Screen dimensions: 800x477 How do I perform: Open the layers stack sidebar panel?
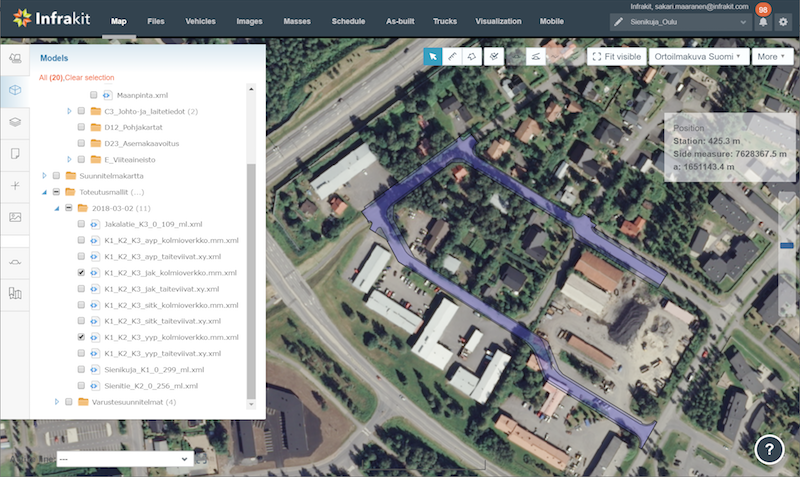pyautogui.click(x=15, y=122)
